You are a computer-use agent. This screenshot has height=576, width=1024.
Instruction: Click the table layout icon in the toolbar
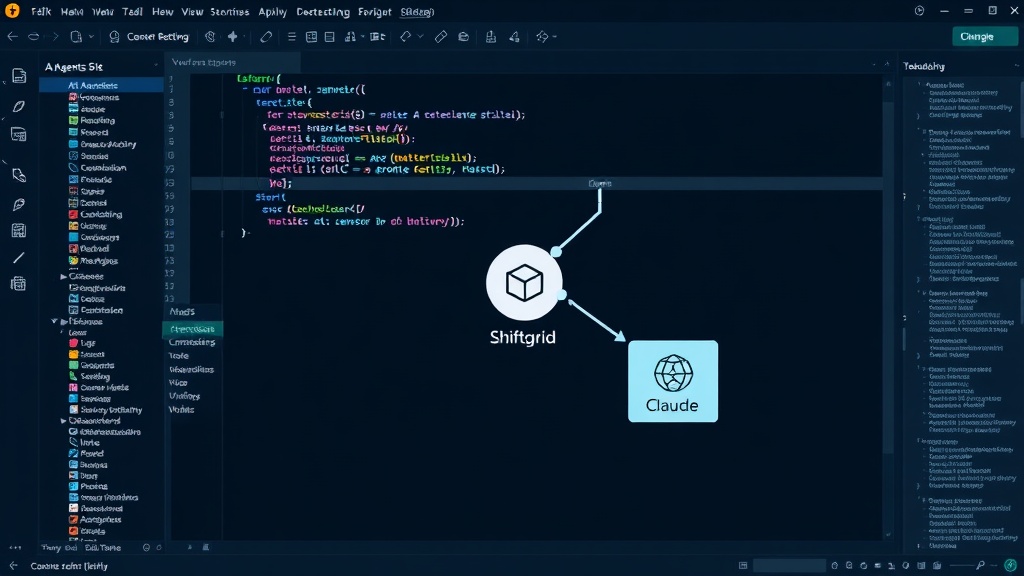(312, 37)
